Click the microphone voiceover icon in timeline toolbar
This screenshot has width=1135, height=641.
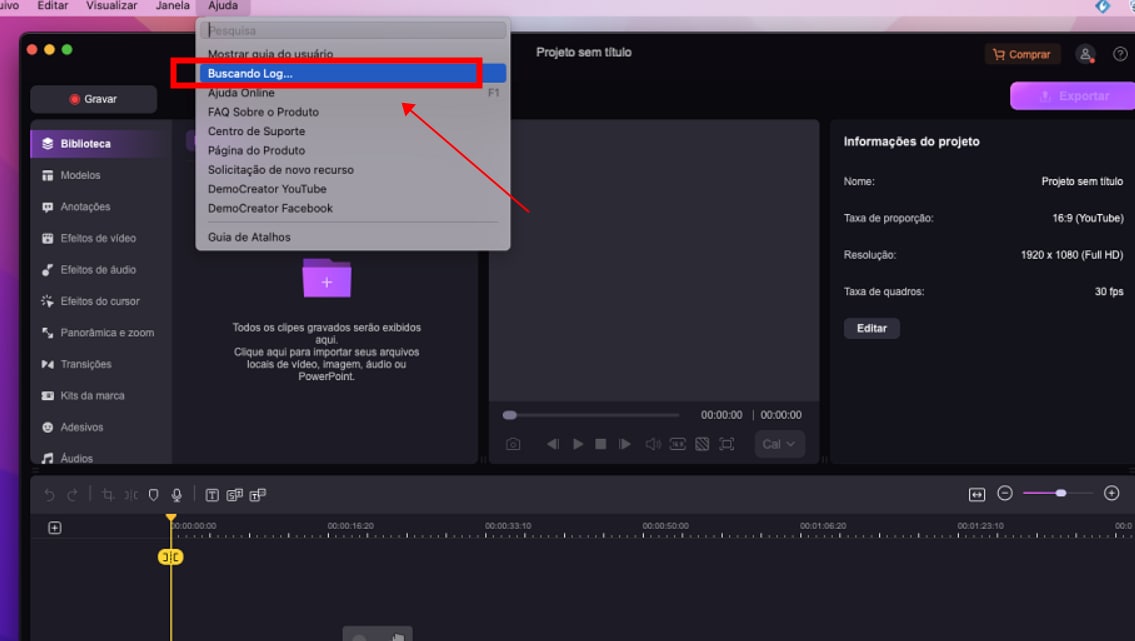[x=176, y=495]
